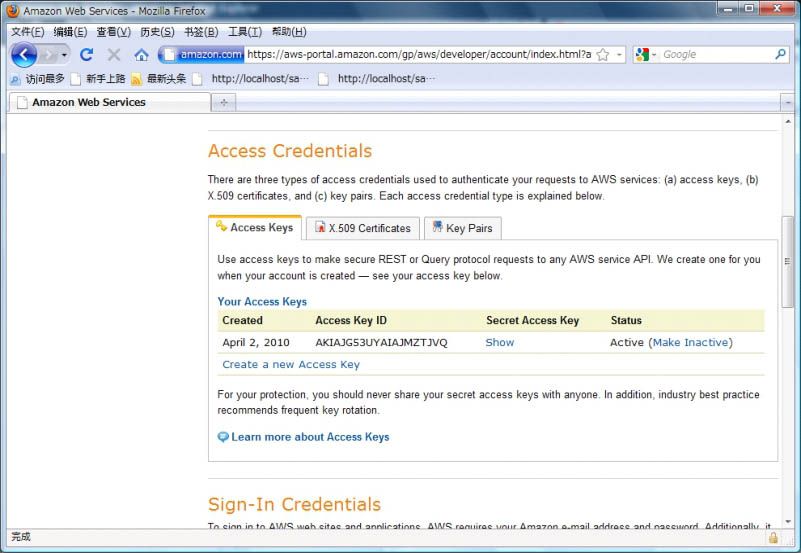801x553 pixels.
Task: Open Learn more about Access Keys
Action: click(310, 437)
